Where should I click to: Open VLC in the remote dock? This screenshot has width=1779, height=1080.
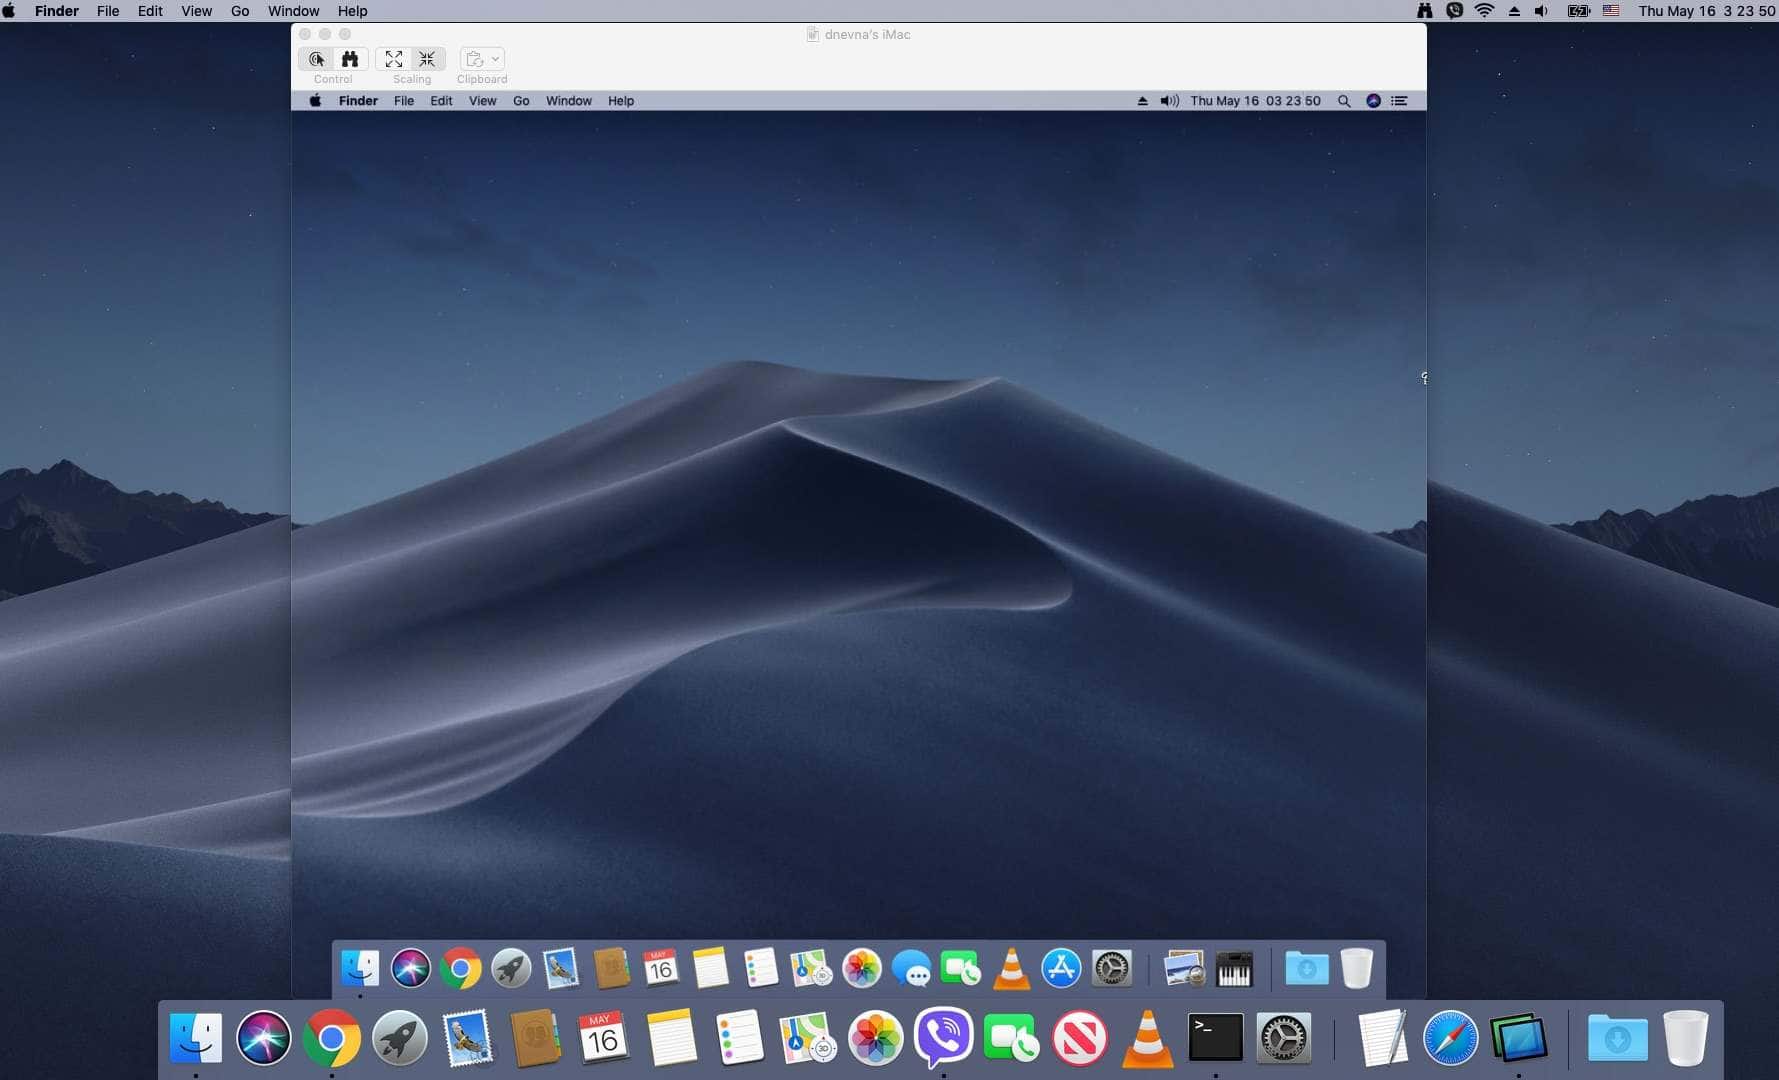click(1011, 968)
